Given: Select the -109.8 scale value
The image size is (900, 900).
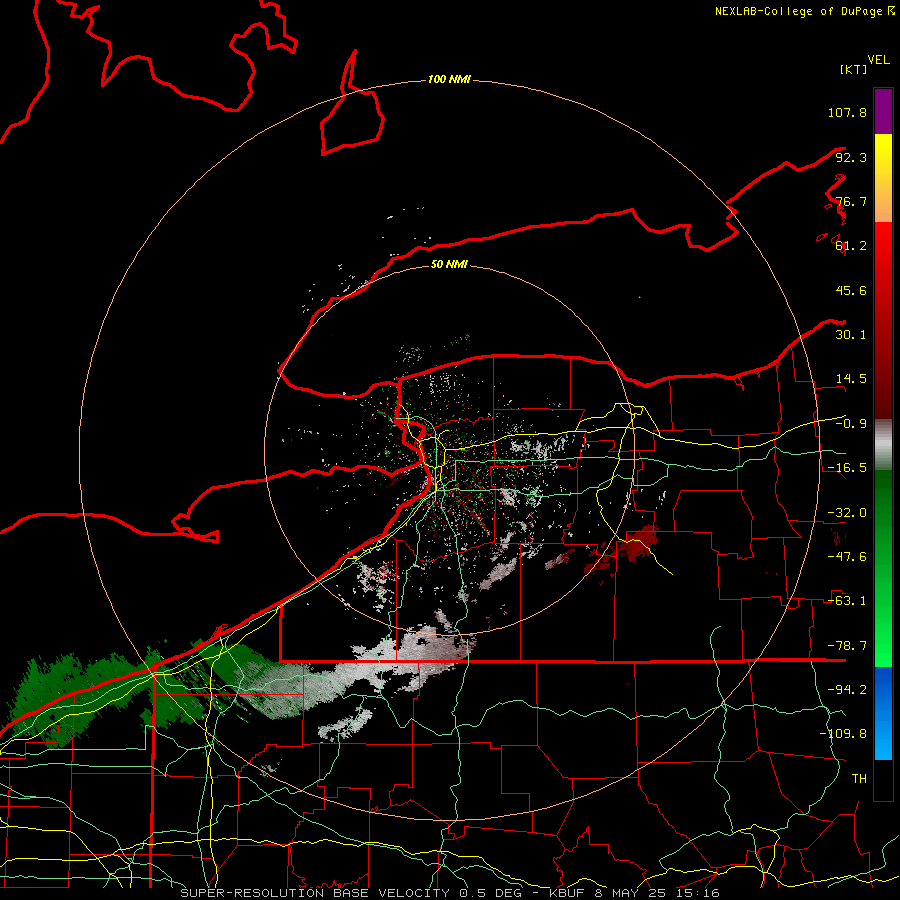Looking at the screenshot, I should [x=843, y=734].
